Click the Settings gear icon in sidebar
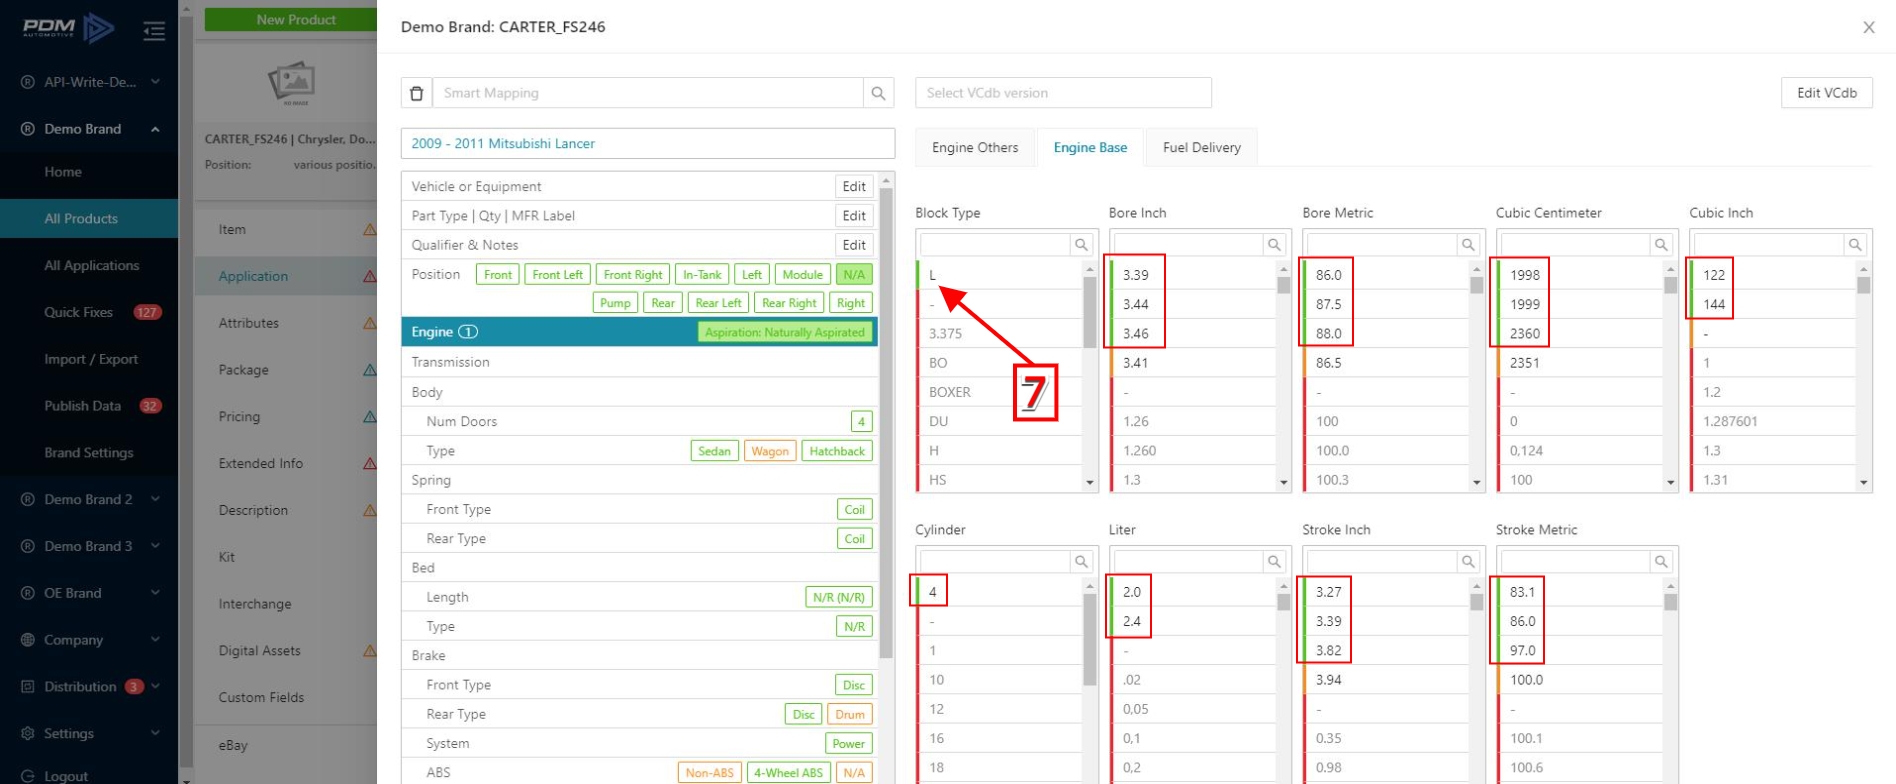The width and height of the screenshot is (1896, 784). [28, 733]
